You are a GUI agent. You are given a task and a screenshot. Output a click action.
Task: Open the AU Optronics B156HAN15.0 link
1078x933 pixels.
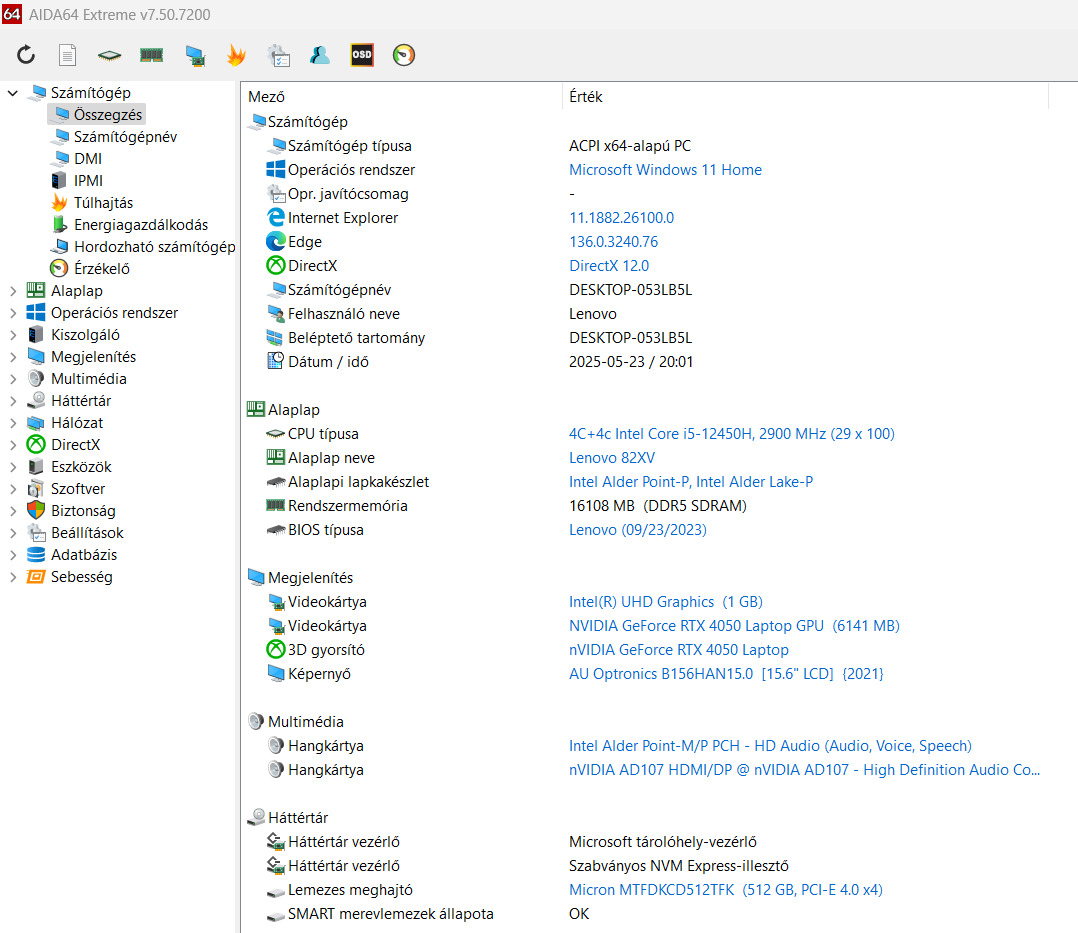(x=726, y=674)
